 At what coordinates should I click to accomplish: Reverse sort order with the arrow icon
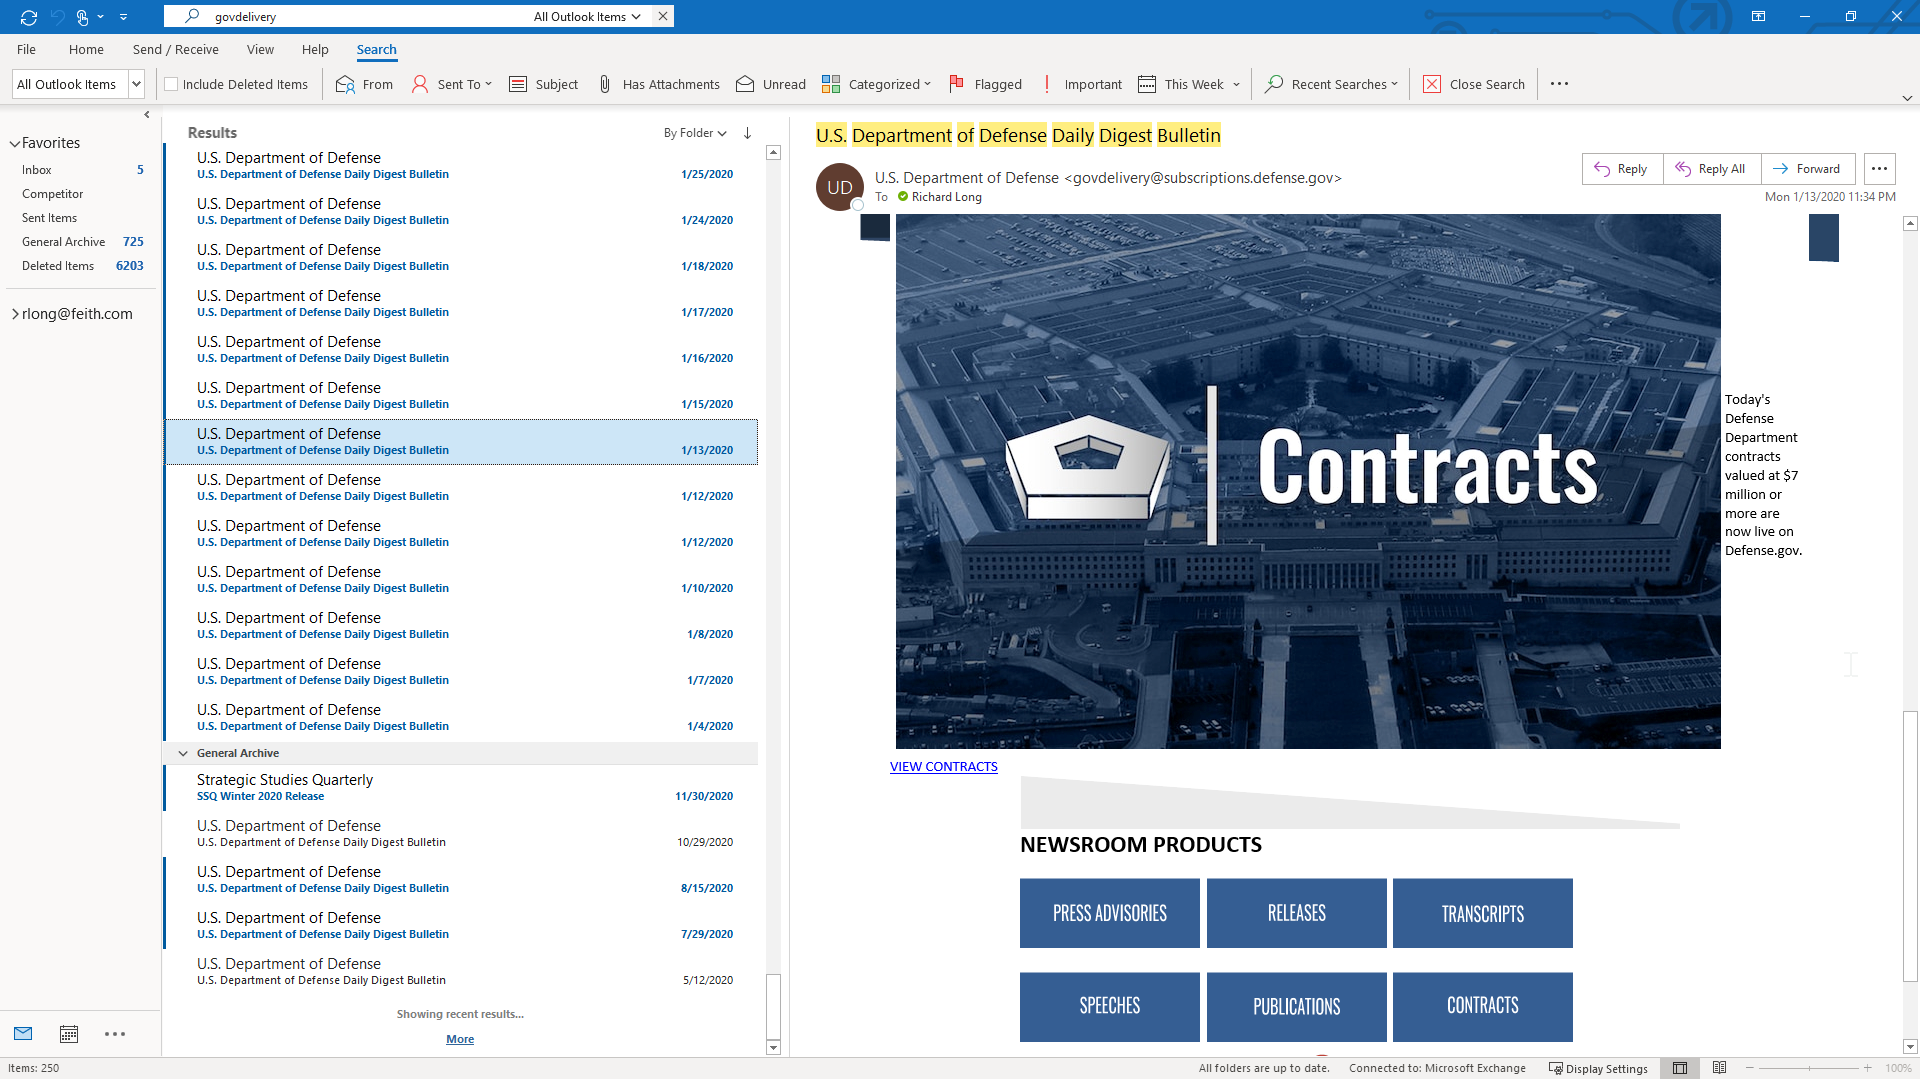point(747,133)
